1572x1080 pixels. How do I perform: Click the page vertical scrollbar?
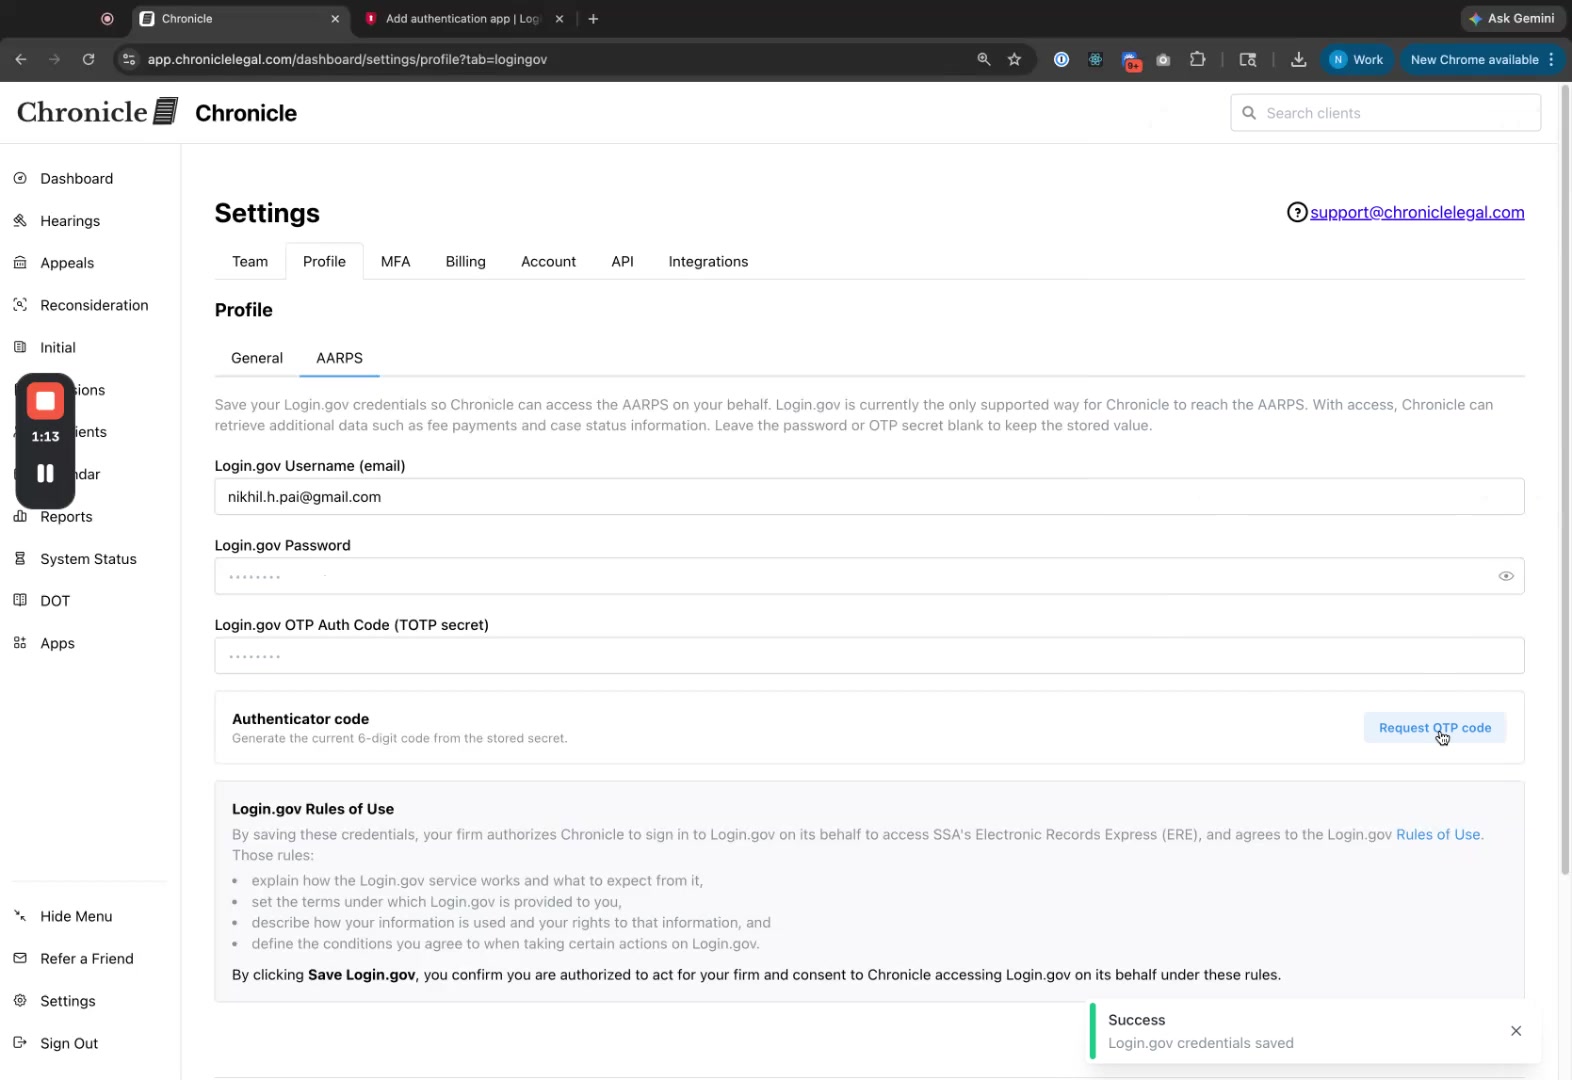click(x=1565, y=480)
